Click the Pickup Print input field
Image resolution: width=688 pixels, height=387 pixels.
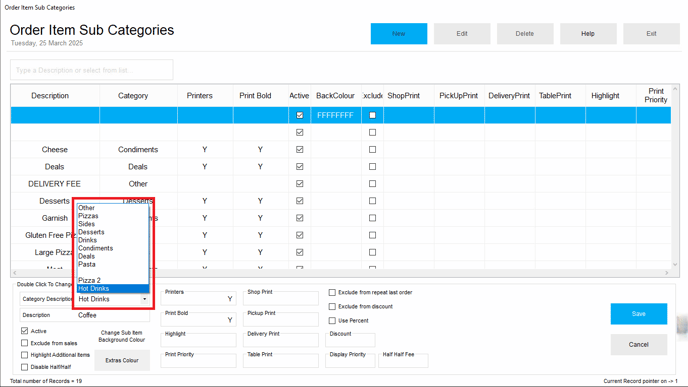point(281,319)
